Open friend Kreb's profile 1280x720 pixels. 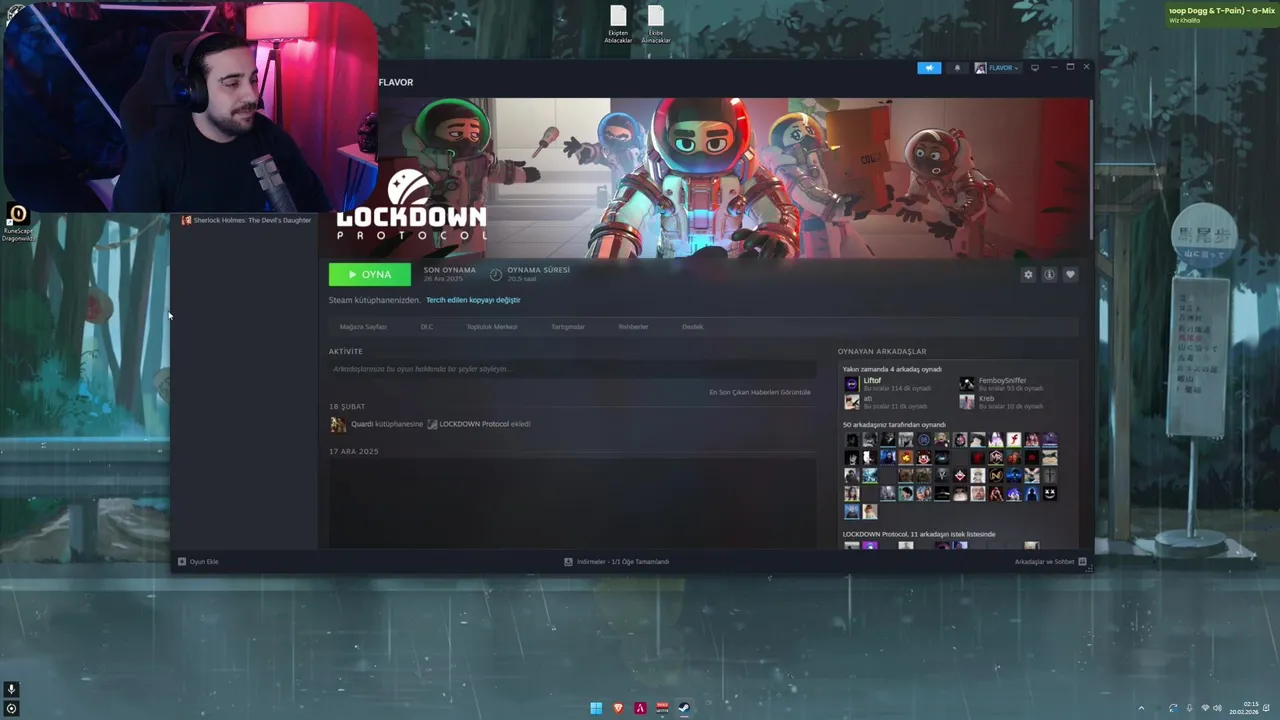(x=986, y=399)
